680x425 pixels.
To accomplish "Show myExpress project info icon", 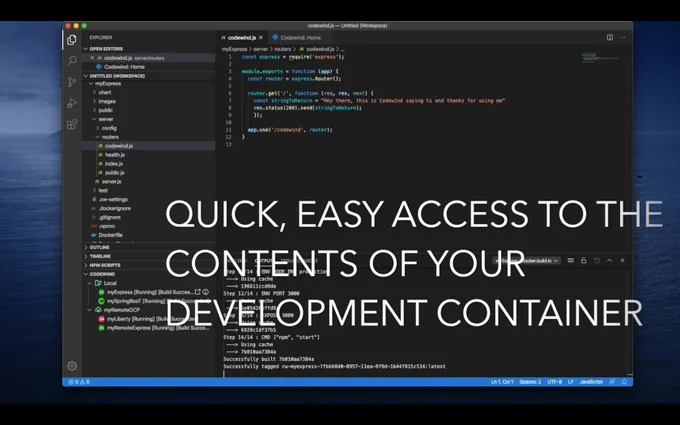I will pyautogui.click(x=206, y=292).
